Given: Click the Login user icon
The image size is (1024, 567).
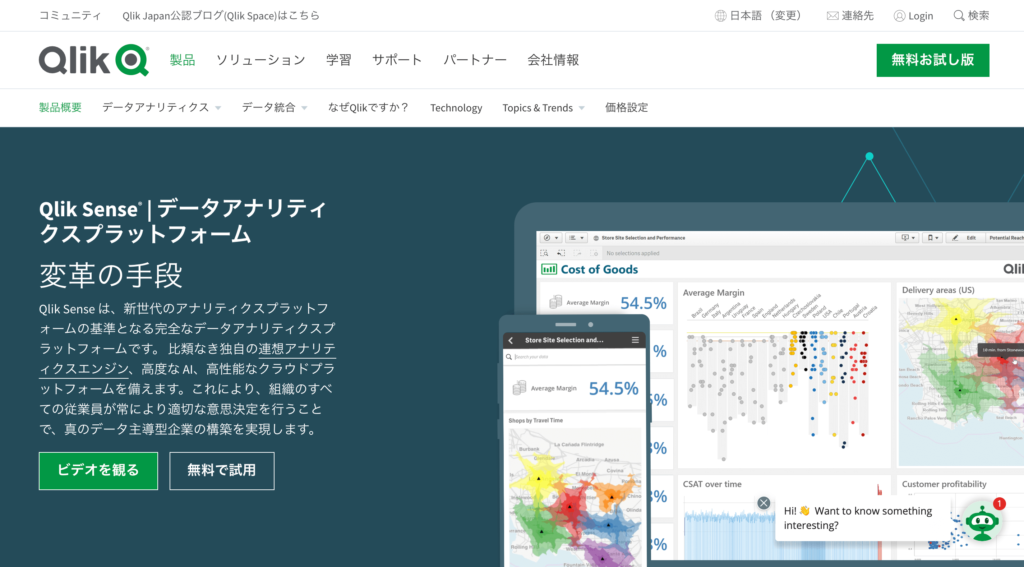Looking at the screenshot, I should (x=899, y=16).
